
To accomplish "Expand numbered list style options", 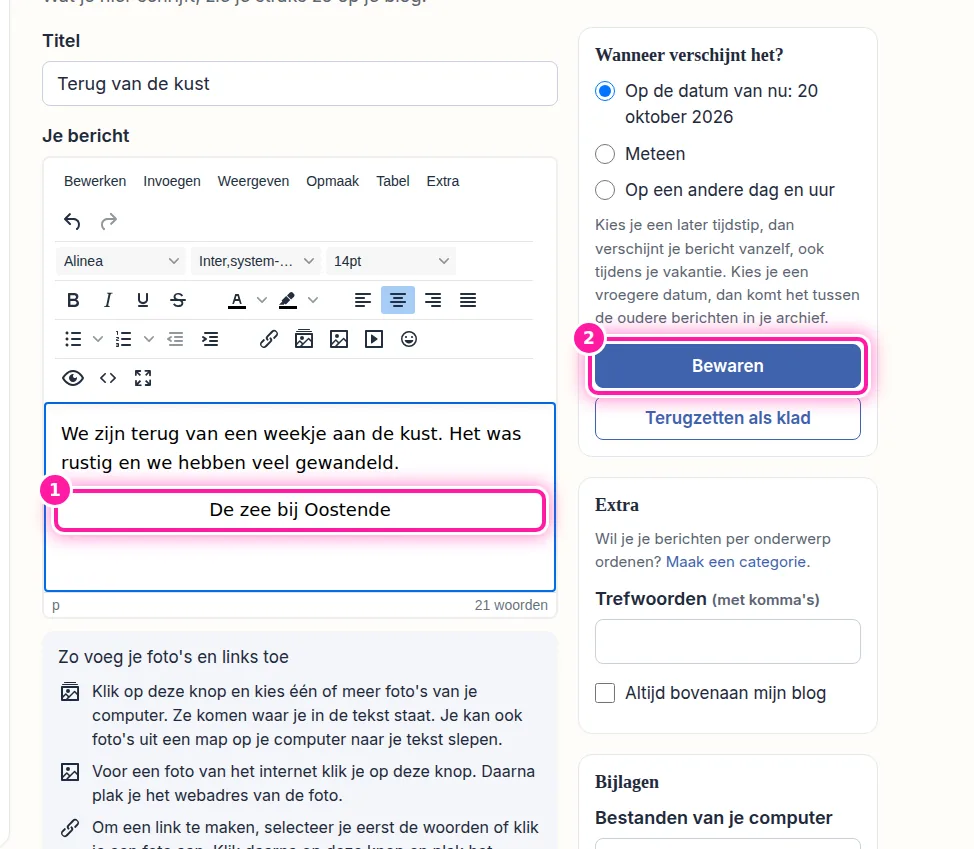I will (148, 339).
